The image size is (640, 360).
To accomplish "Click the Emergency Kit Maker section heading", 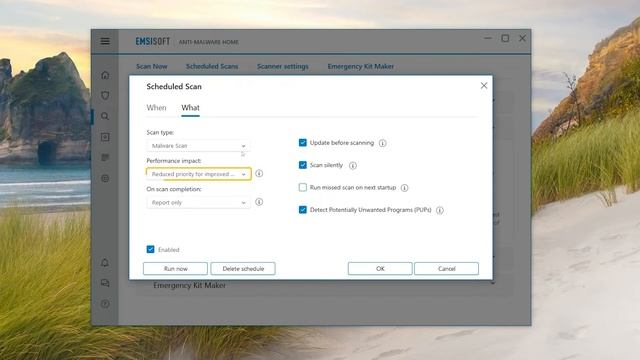I will (189, 285).
